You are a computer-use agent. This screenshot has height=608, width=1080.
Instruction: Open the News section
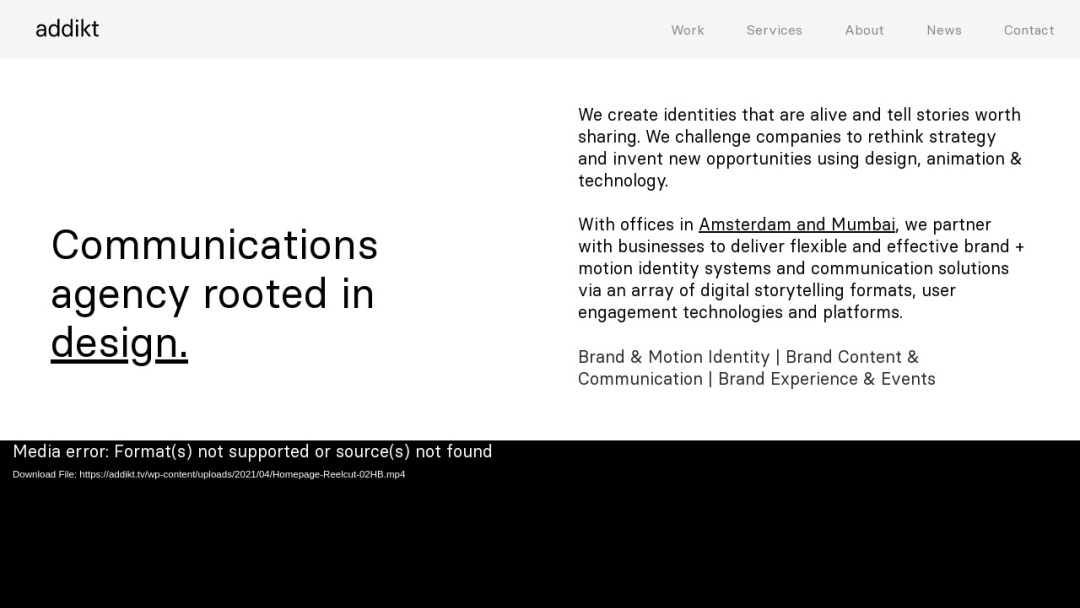(x=944, y=30)
